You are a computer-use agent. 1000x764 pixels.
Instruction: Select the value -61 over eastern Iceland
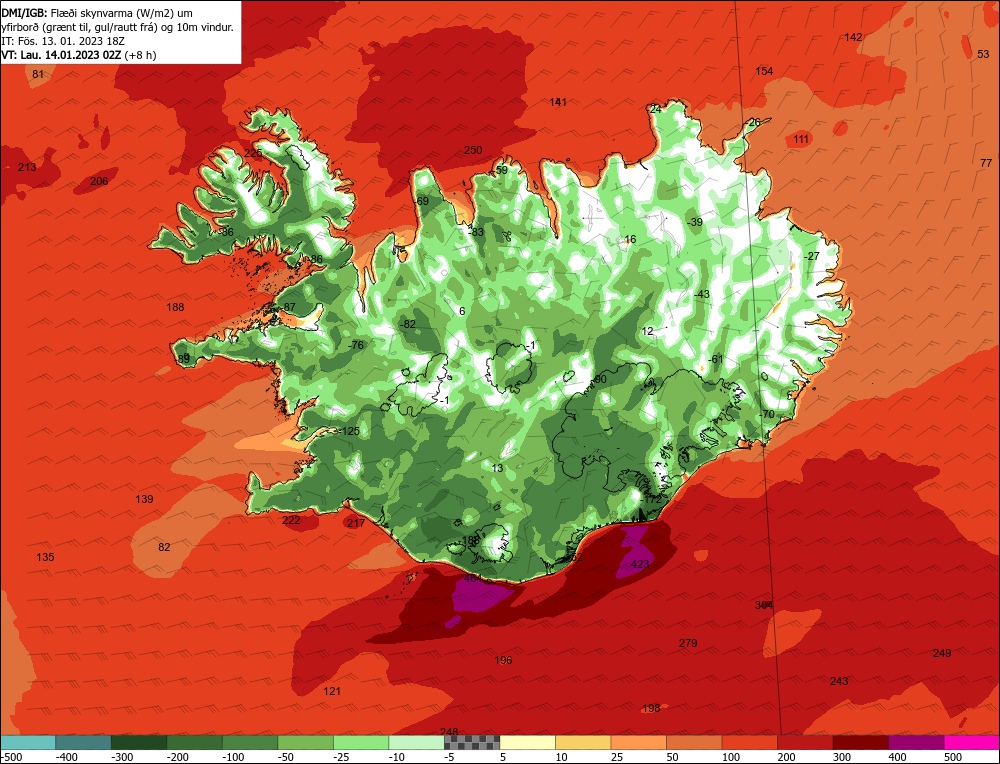pos(716,359)
